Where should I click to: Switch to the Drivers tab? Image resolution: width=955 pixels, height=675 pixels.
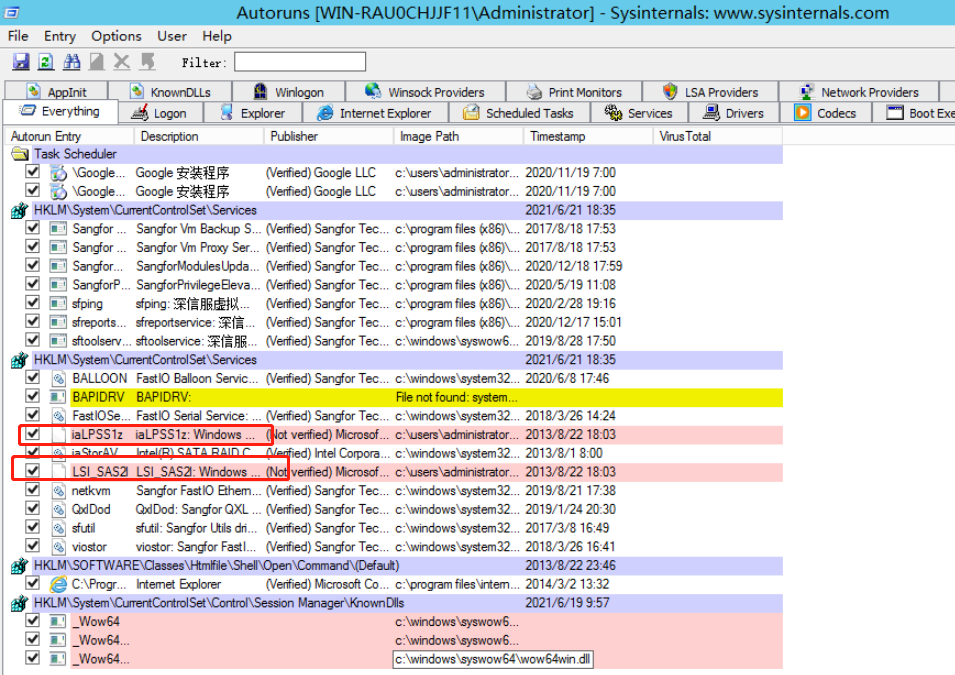click(734, 113)
